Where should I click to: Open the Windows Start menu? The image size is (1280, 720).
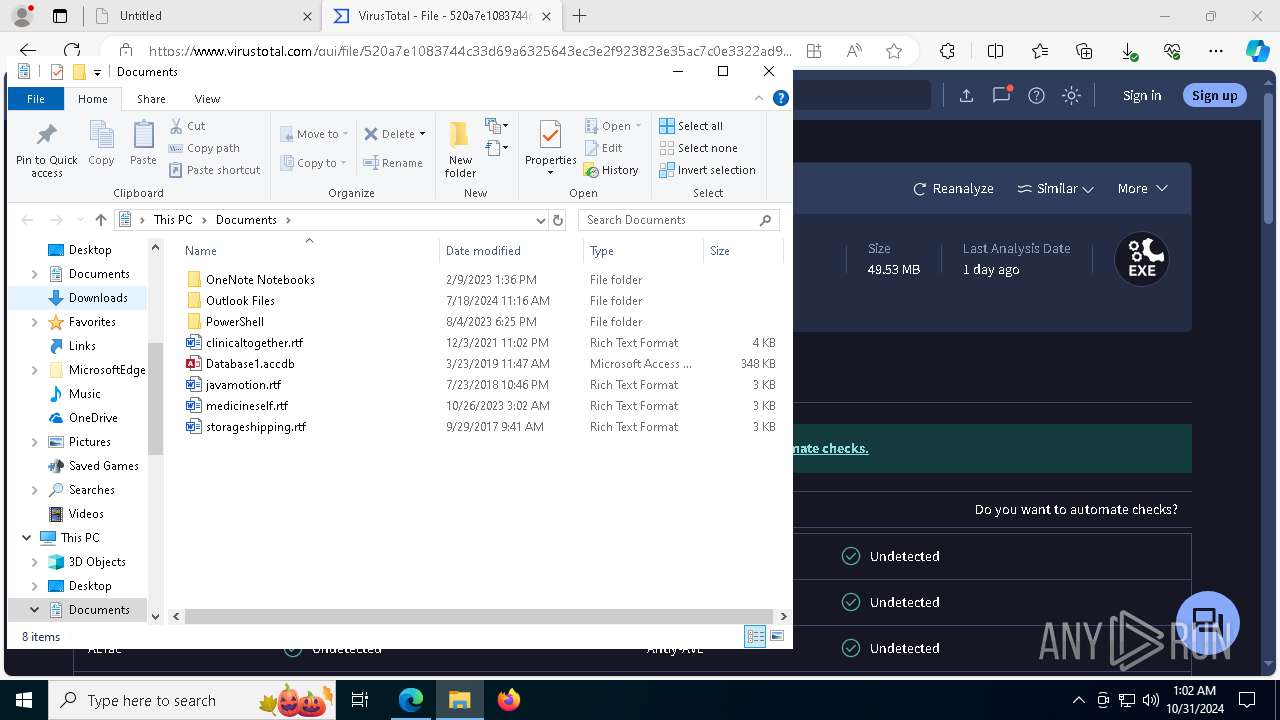[x=23, y=700]
